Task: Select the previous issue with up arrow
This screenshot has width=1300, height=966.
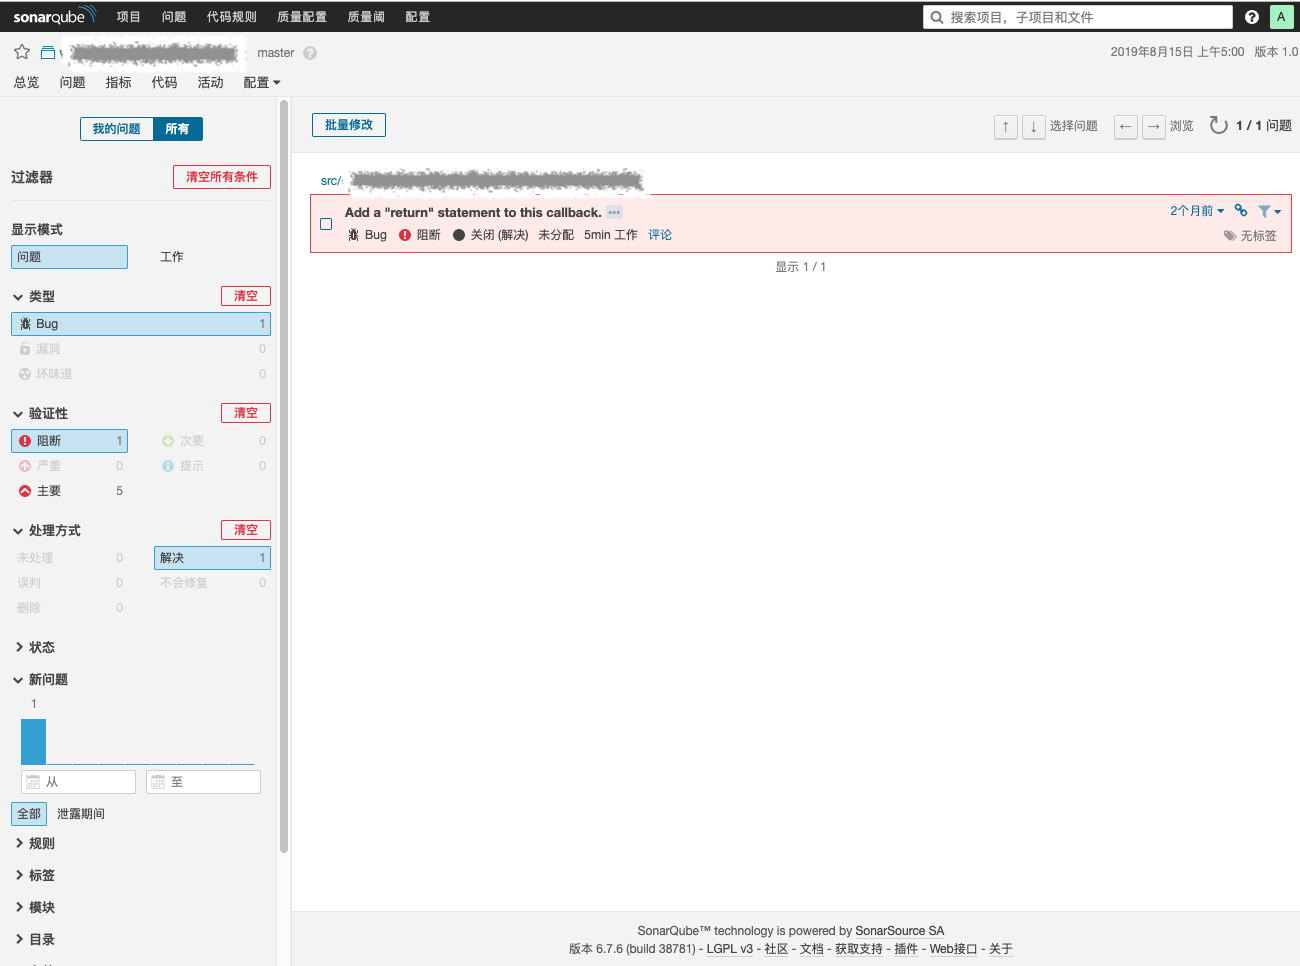Action: click(1006, 126)
